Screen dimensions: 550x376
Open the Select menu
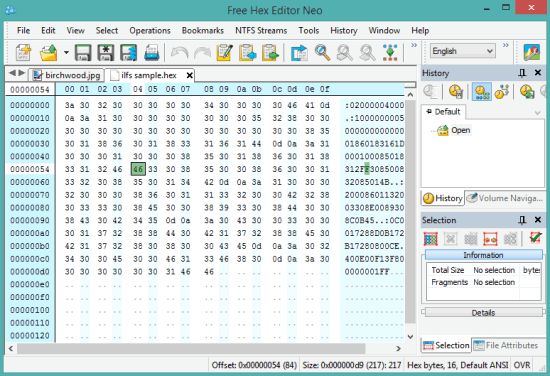107,31
